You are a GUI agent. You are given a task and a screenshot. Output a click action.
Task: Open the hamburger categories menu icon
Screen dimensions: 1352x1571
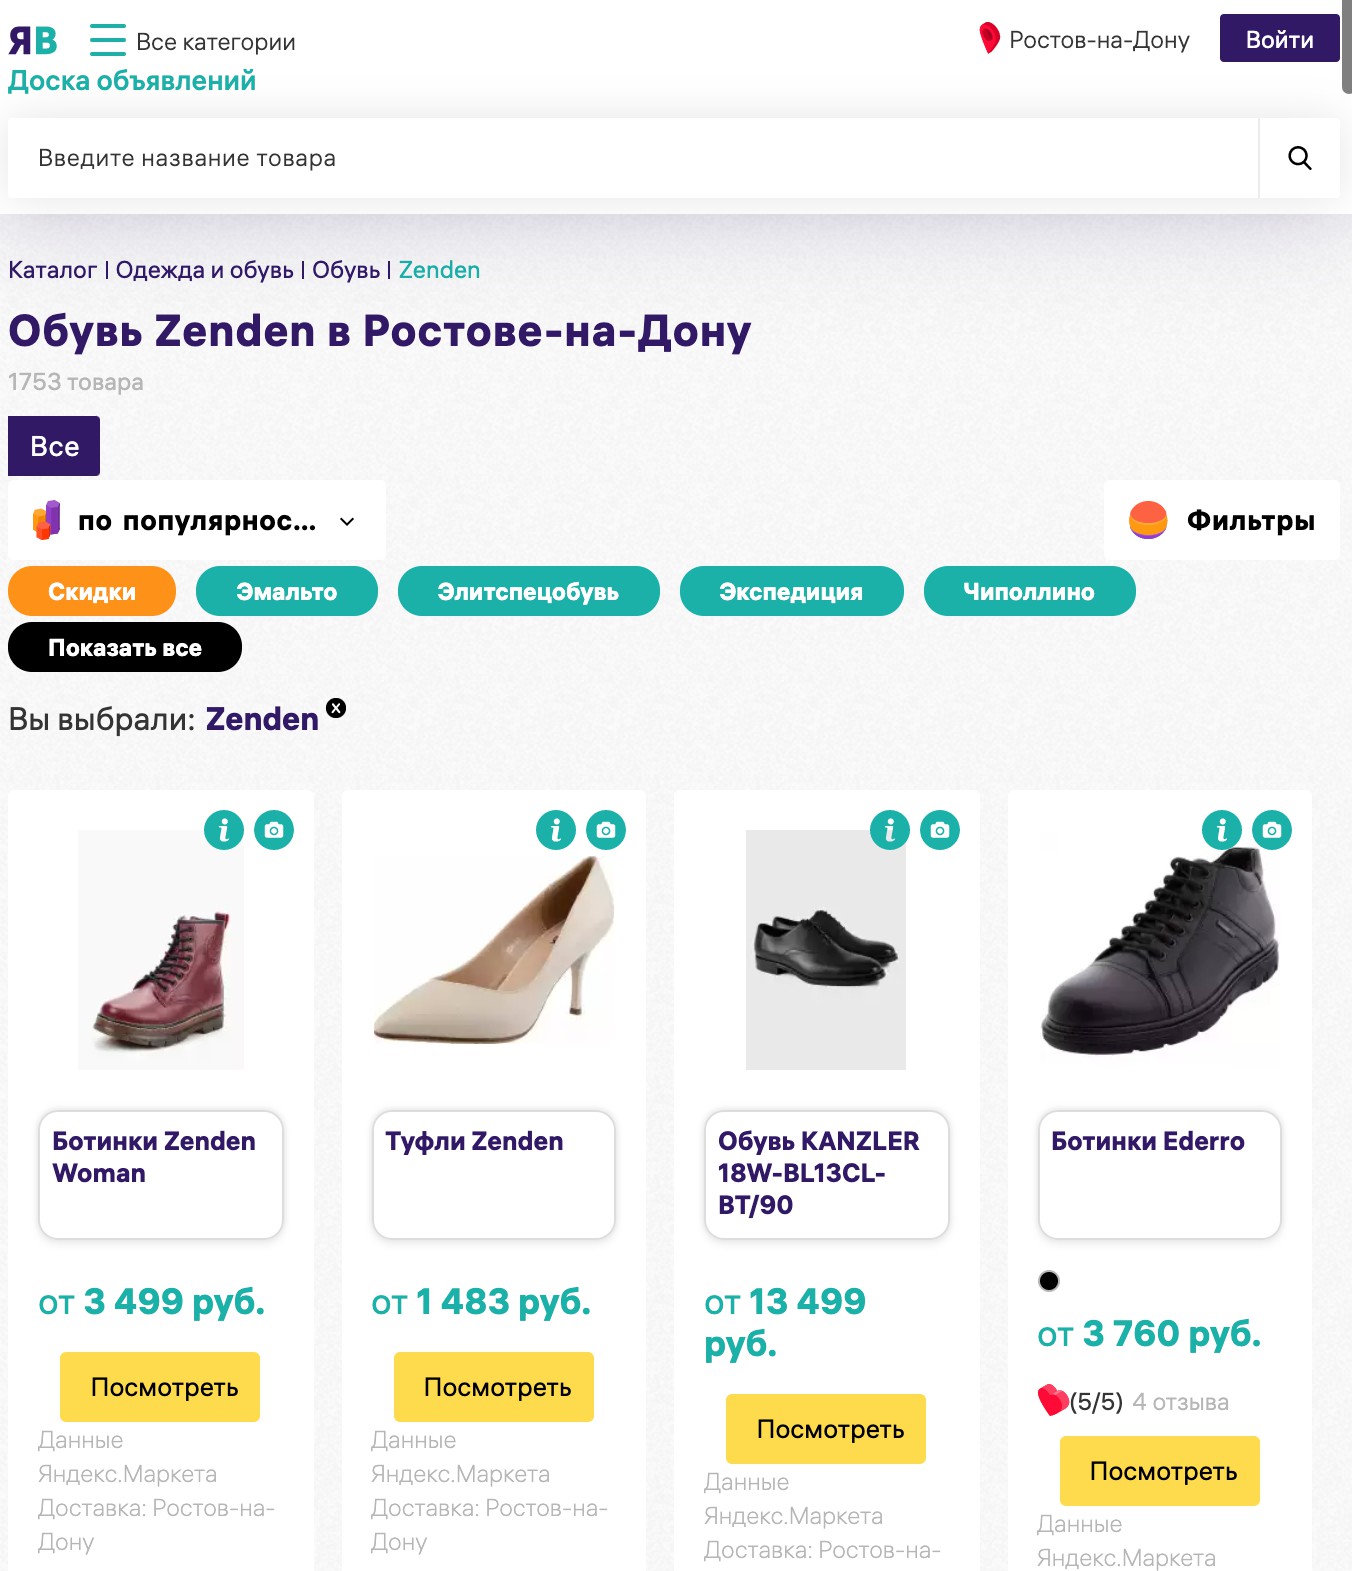coord(107,40)
